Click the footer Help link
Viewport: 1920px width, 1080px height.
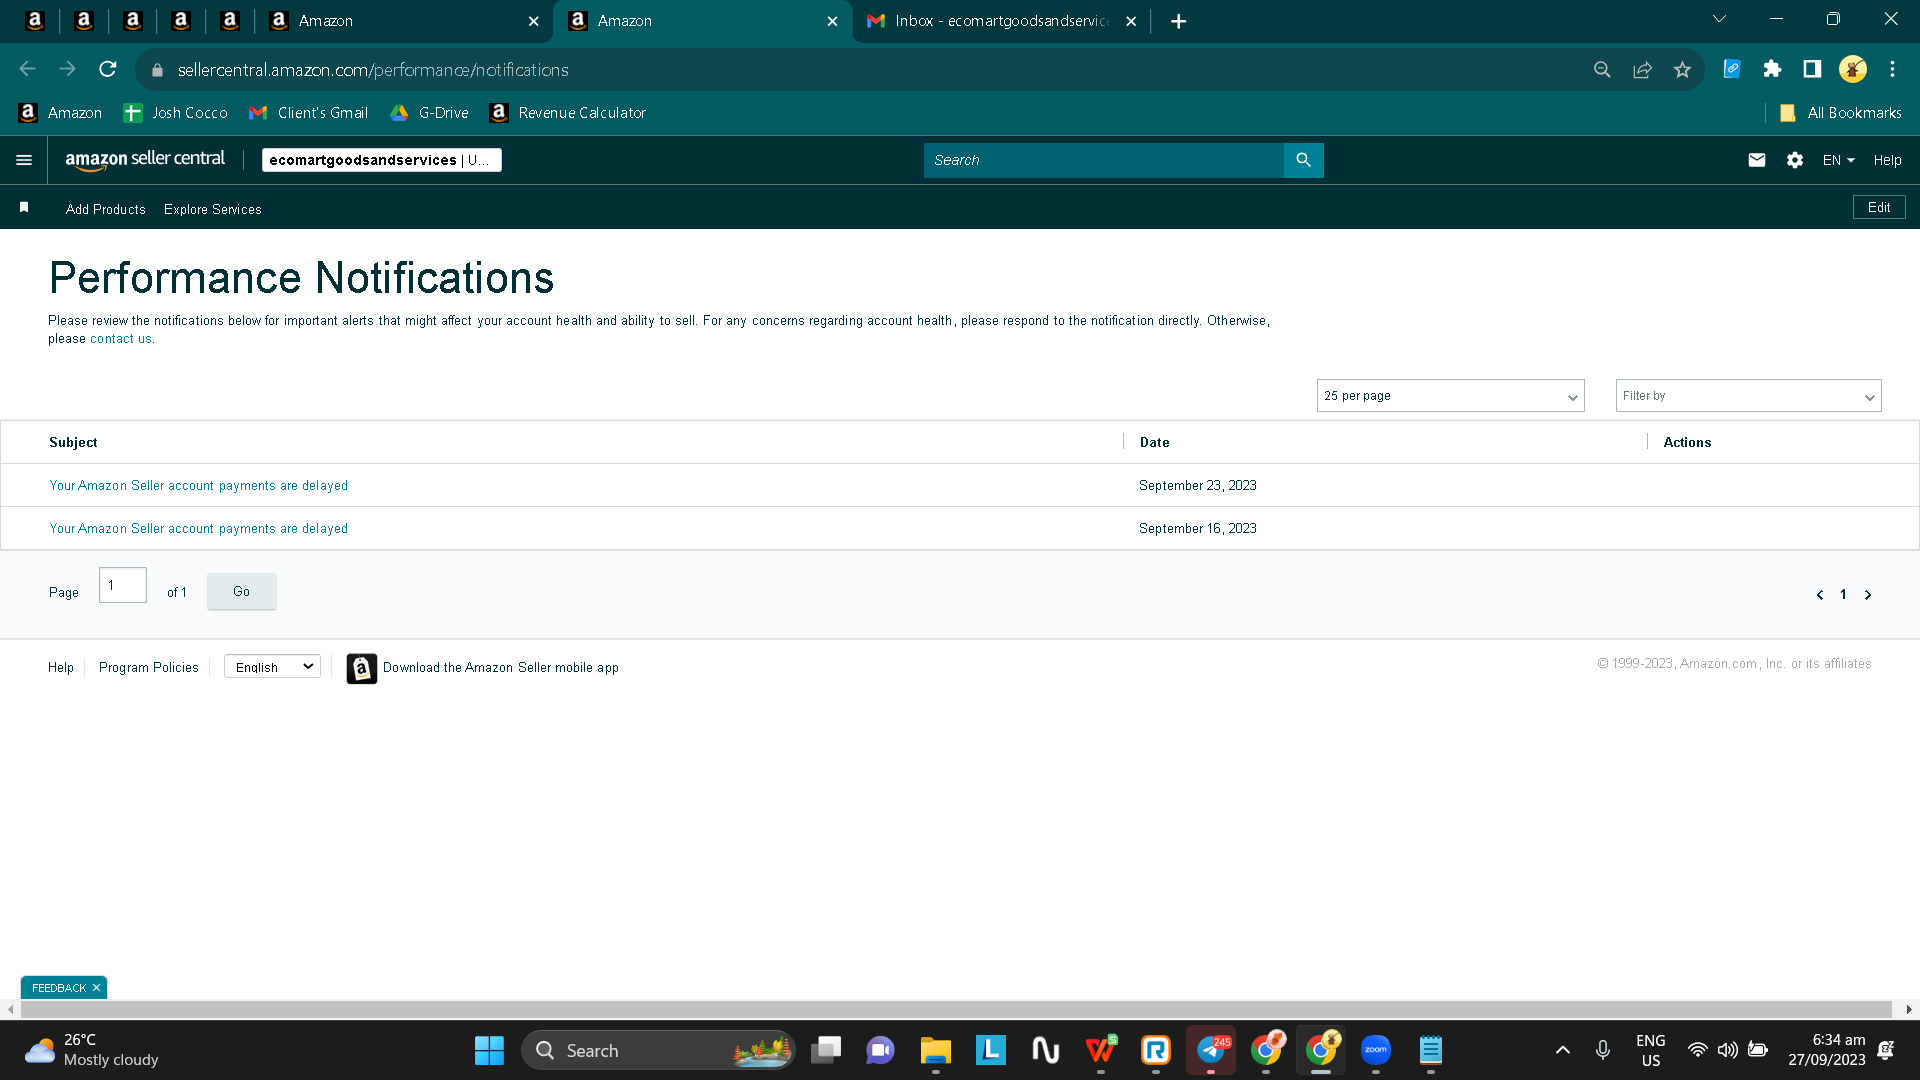(x=61, y=667)
